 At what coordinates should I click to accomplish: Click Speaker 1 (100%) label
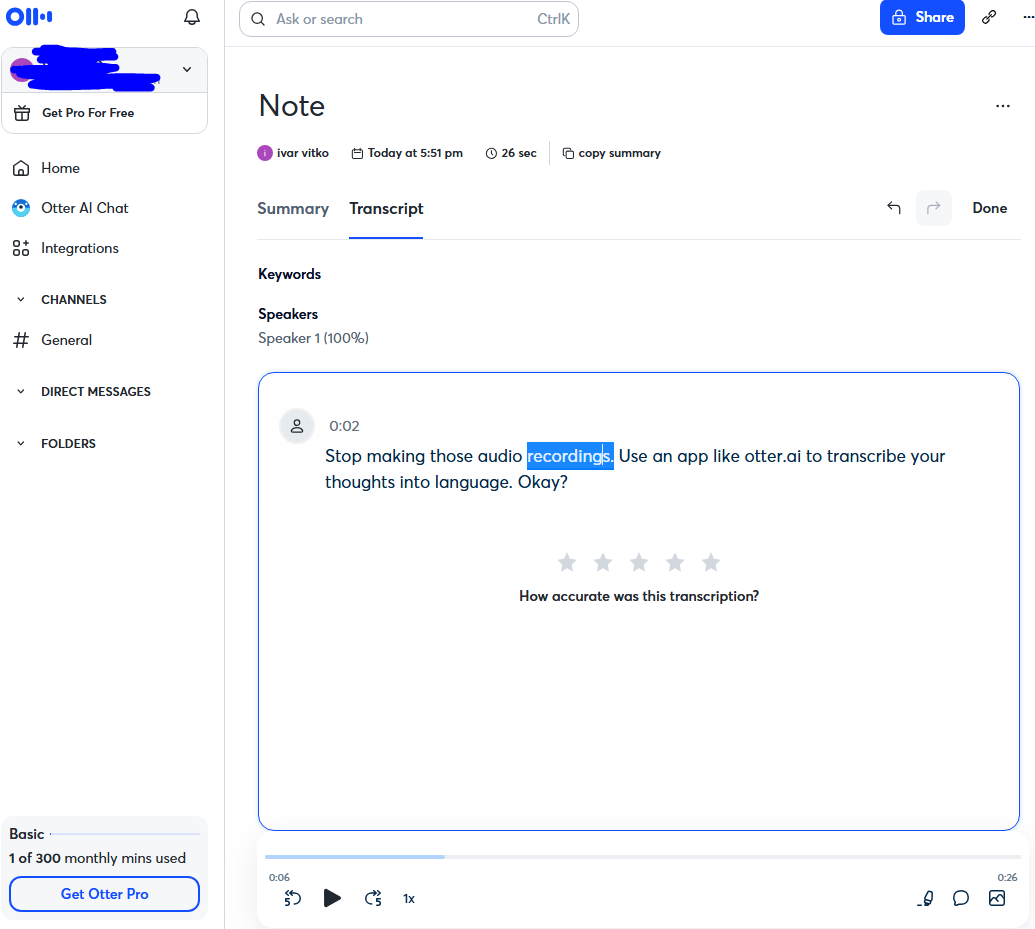(314, 338)
